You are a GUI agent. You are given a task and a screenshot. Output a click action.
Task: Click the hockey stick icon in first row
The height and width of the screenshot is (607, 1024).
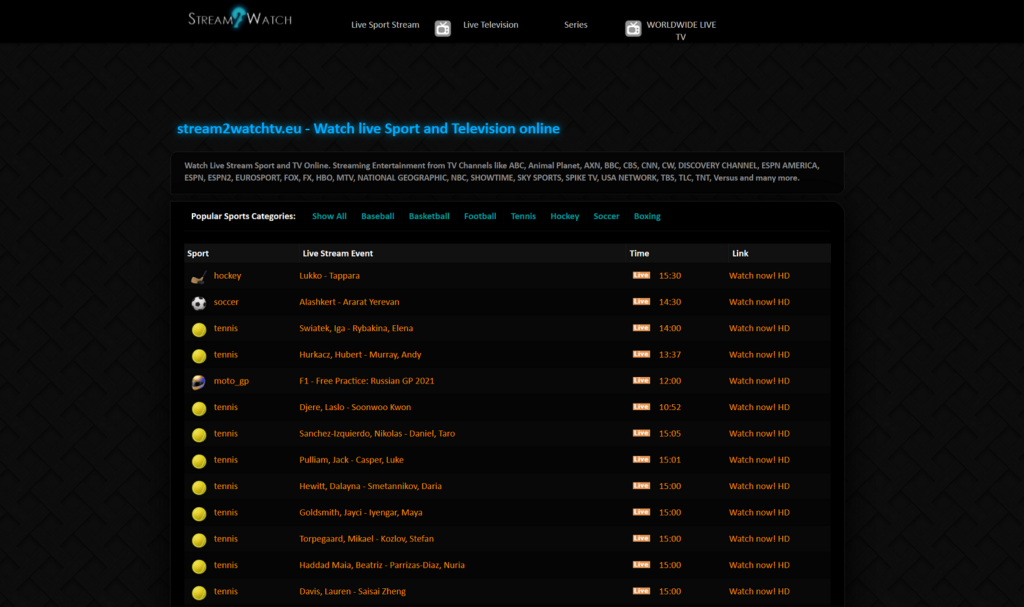(199, 276)
